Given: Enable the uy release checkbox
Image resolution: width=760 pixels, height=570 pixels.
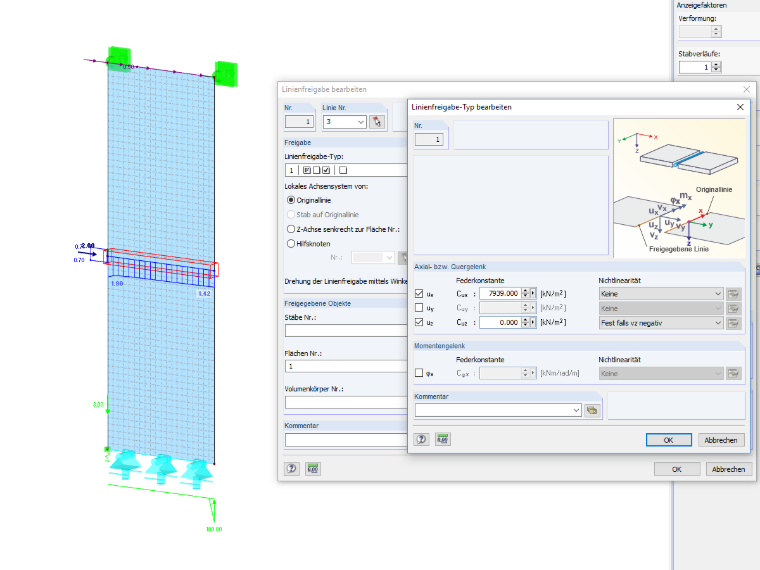Looking at the screenshot, I should click(x=419, y=308).
